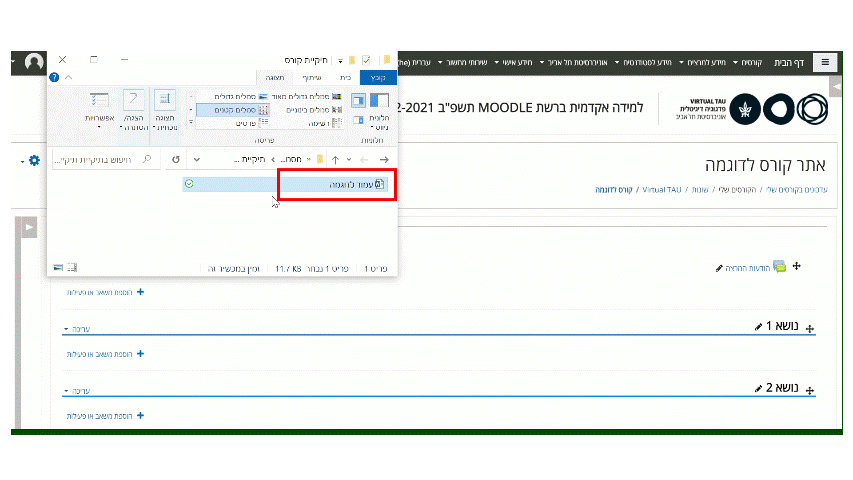This screenshot has height=480, width=853.
Task: Add an activity or resource under נושא 1
Action: [106, 354]
